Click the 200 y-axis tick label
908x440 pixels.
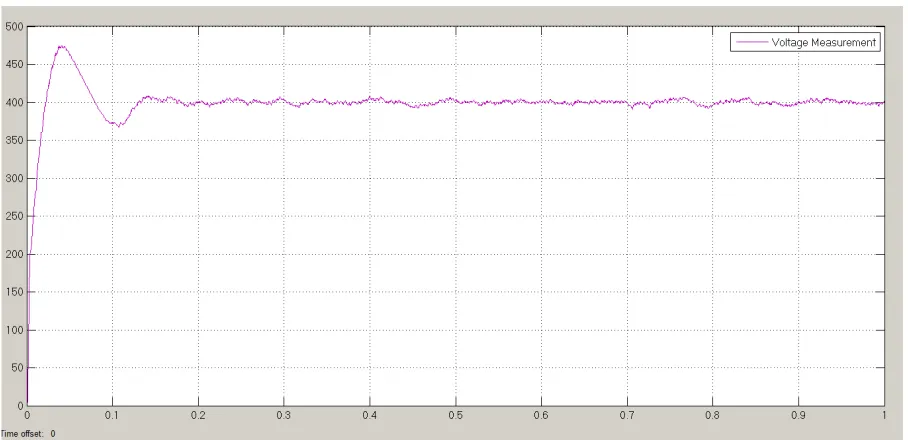click(14, 254)
